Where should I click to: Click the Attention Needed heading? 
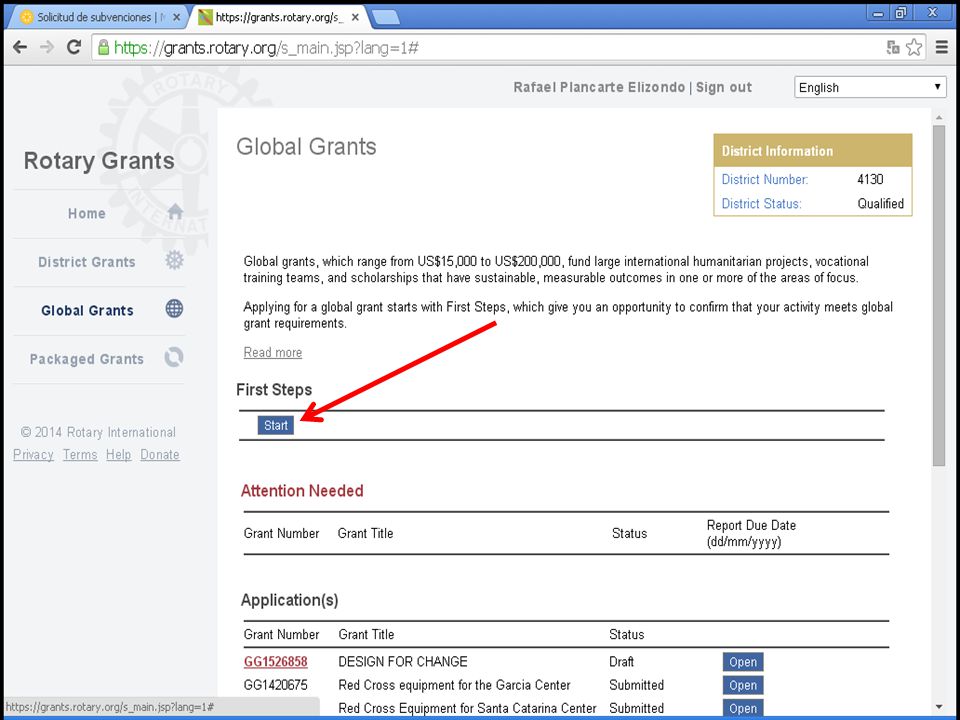point(302,491)
